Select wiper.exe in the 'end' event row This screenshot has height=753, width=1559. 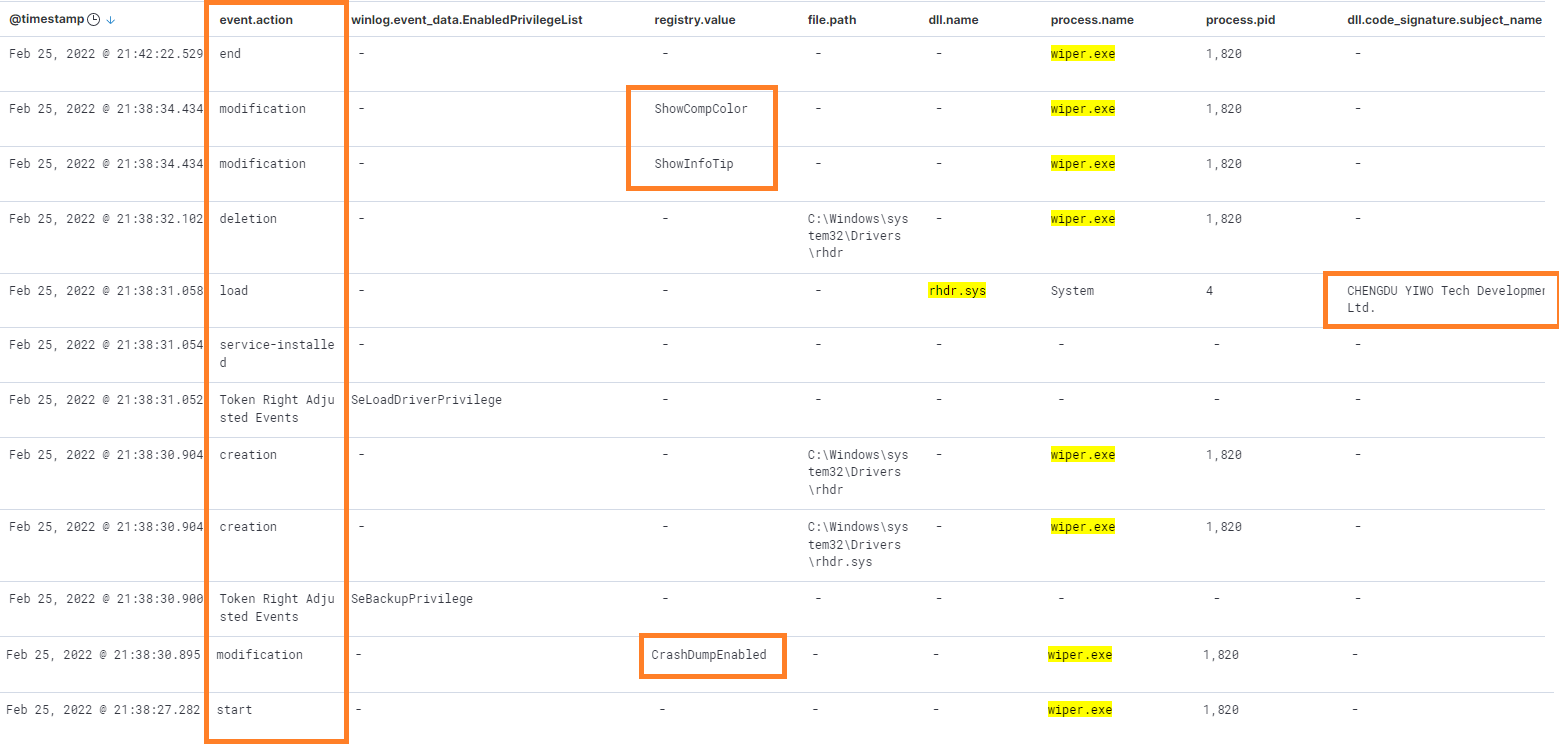(x=1083, y=54)
